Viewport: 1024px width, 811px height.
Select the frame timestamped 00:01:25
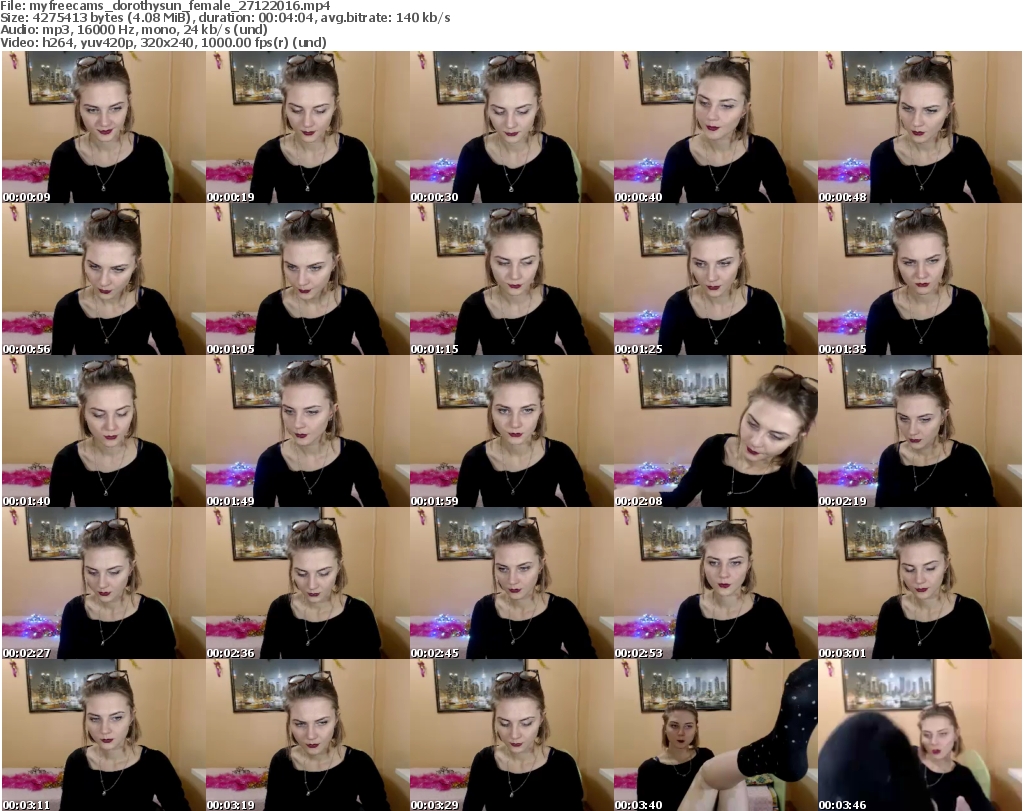(x=716, y=279)
